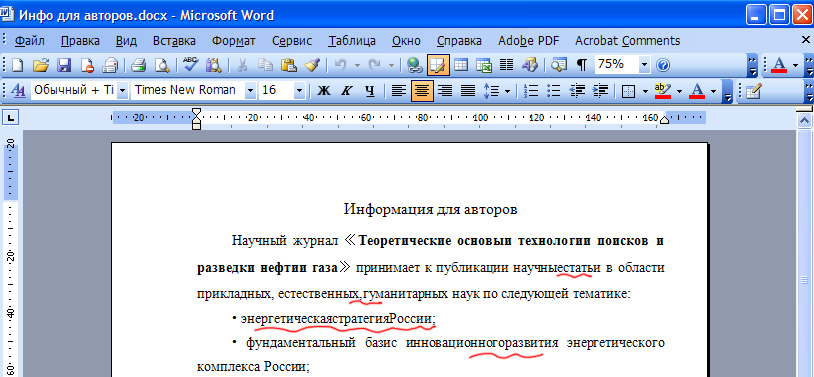Toggle center alignment

pos(422,91)
